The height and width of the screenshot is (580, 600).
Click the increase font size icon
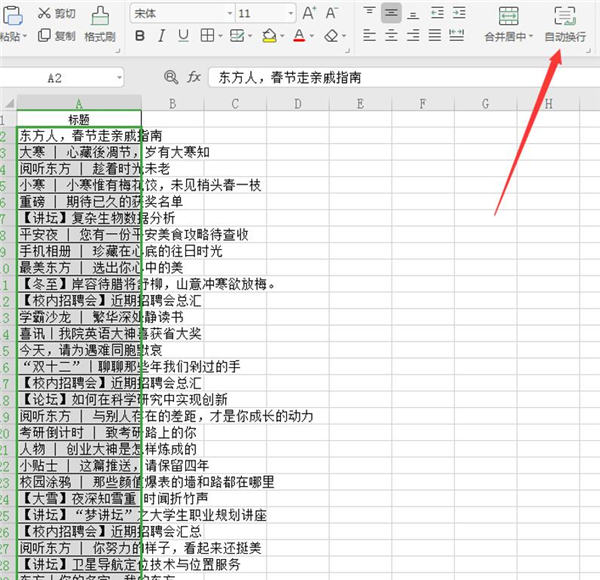[x=309, y=13]
